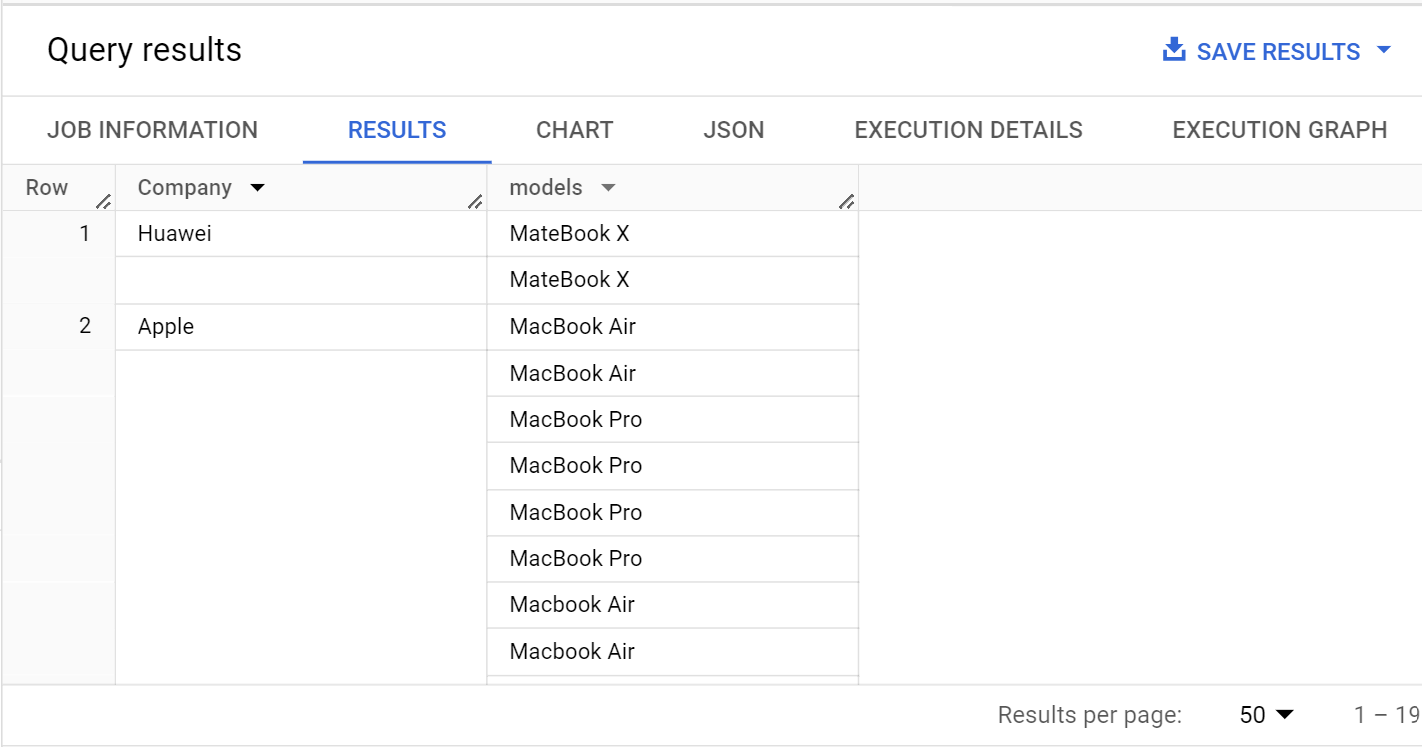The width and height of the screenshot is (1422, 747).
Task: Click the Huawei company cell
Action: [301, 234]
